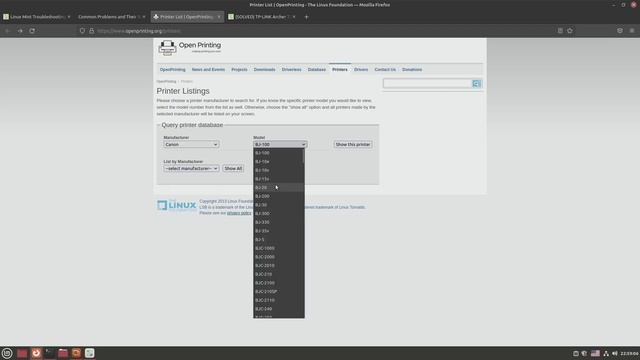Select BJC-2100 from the model list
The width and height of the screenshot is (640, 360).
(x=278, y=283)
